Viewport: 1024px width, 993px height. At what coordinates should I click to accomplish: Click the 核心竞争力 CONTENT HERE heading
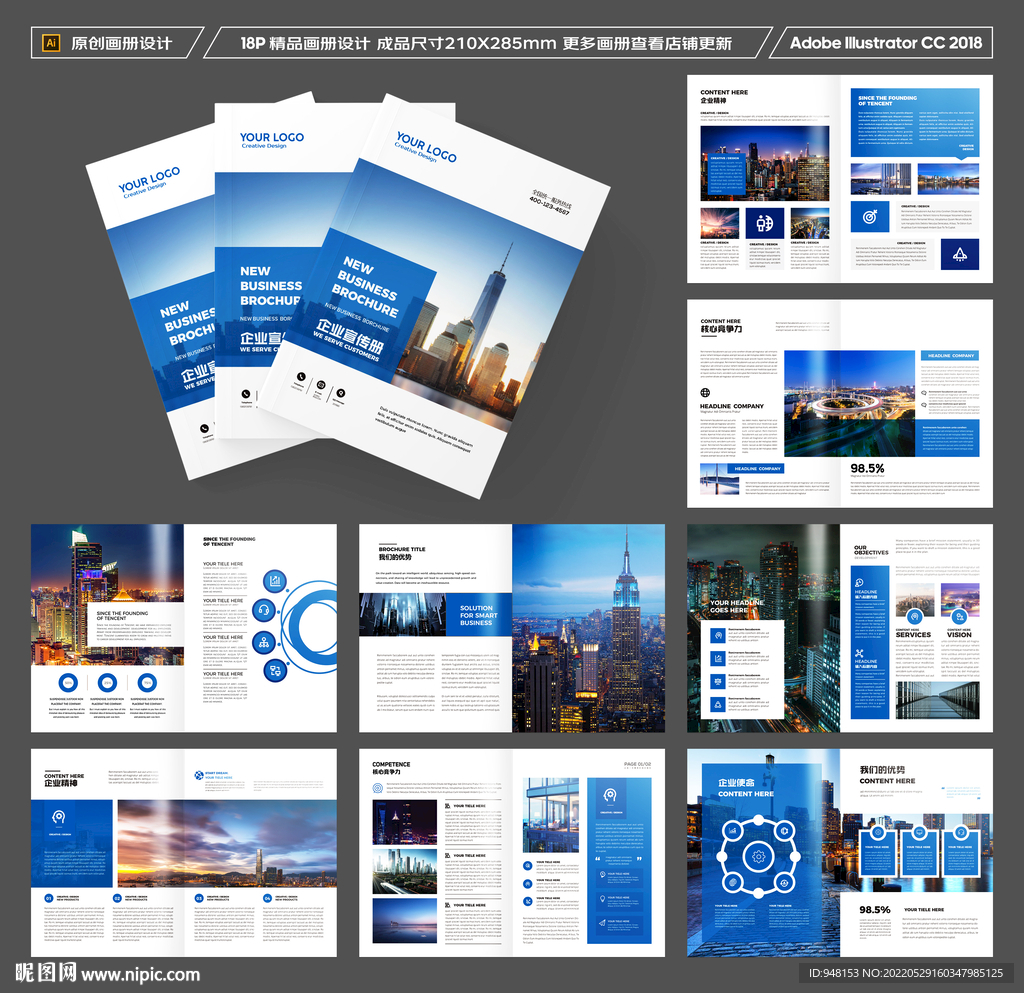[721, 326]
